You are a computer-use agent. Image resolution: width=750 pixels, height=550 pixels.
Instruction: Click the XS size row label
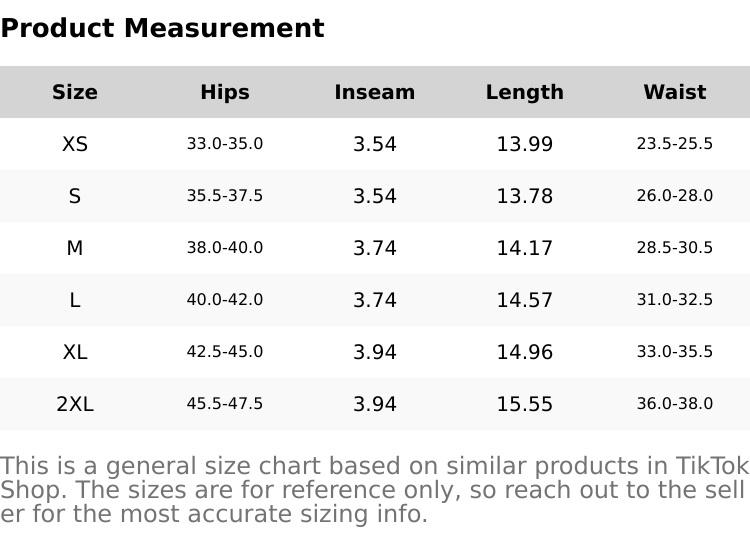click(75, 144)
